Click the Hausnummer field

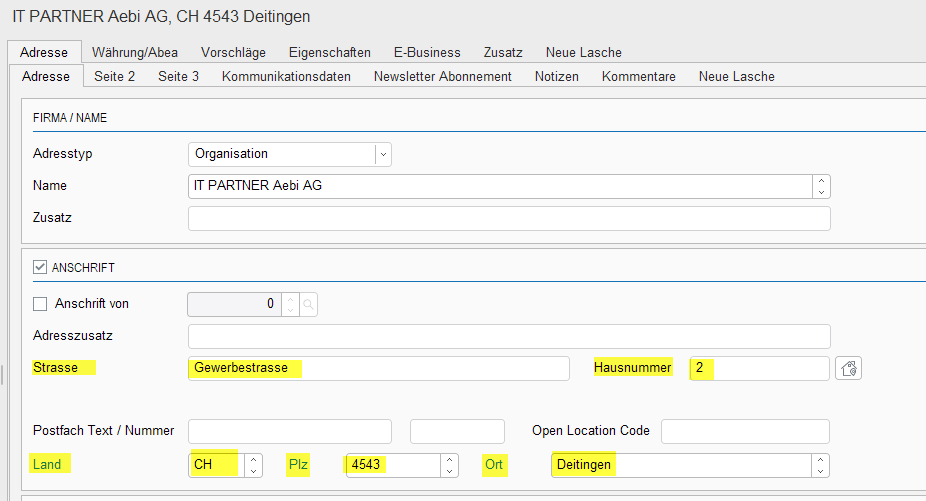pos(759,368)
